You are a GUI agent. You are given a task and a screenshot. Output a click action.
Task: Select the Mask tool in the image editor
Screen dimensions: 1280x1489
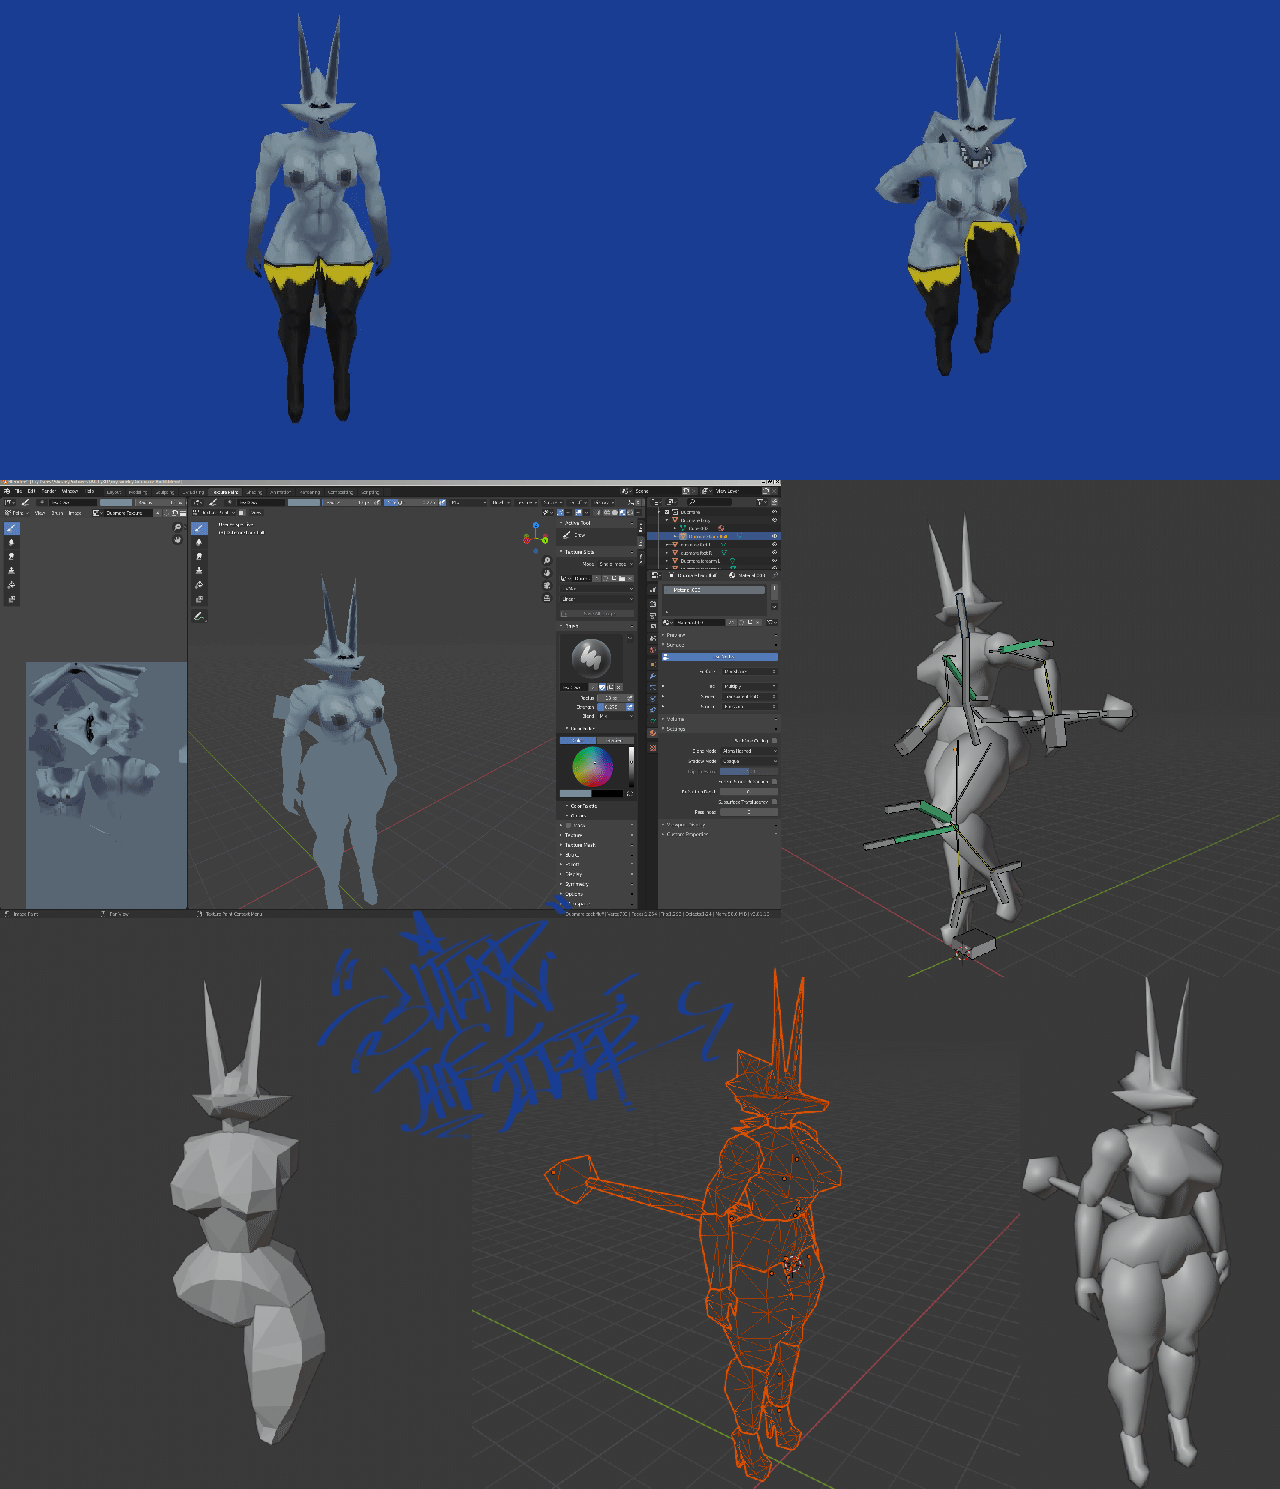pos(12,599)
